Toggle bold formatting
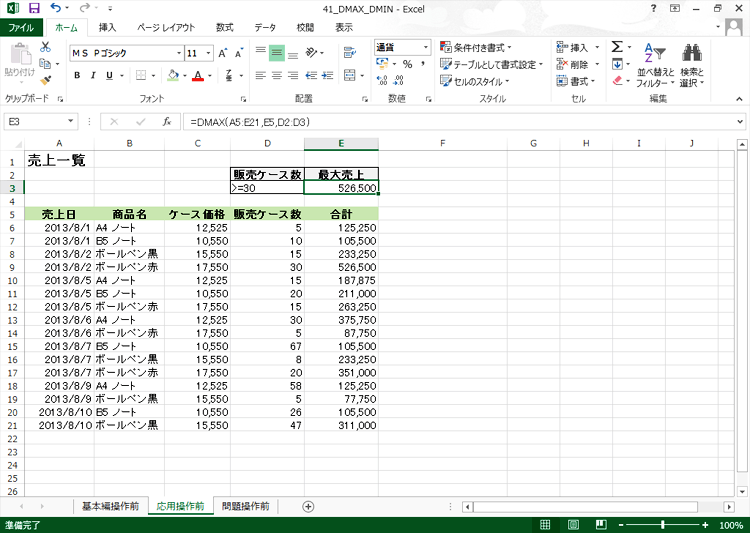 pyautogui.click(x=77, y=76)
